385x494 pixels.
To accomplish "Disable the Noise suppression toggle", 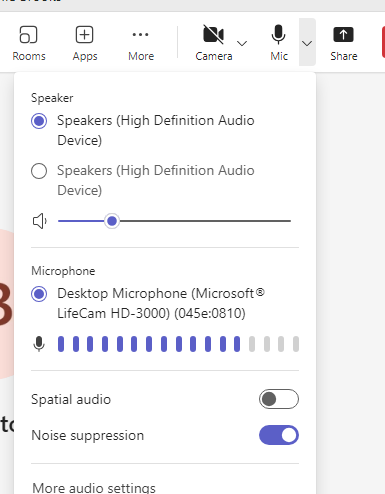I will click(279, 435).
